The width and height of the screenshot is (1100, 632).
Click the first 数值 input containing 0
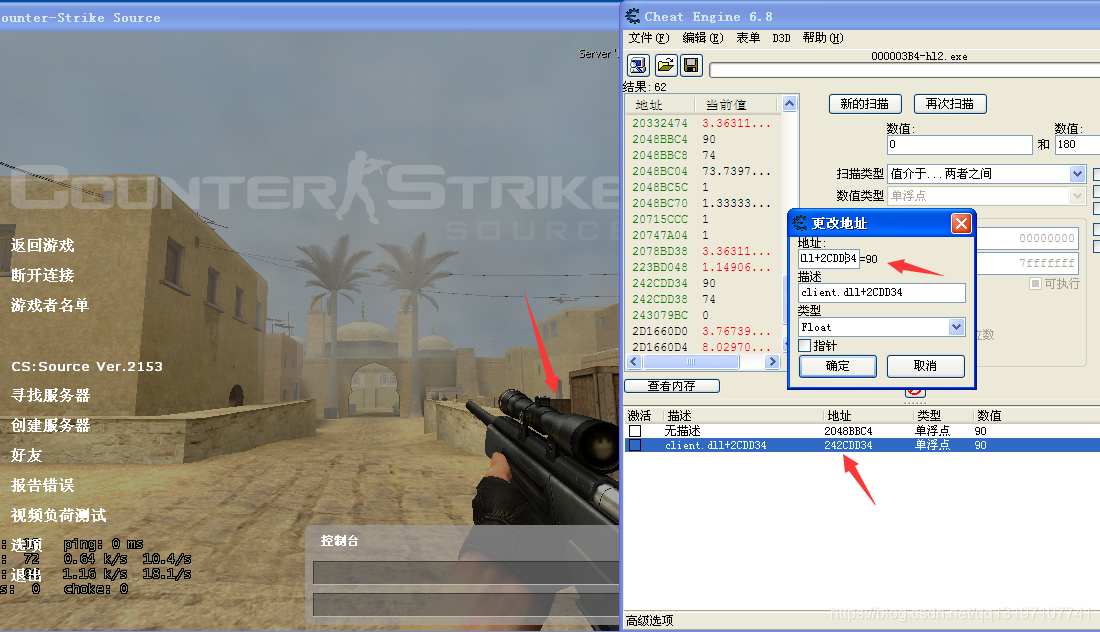click(960, 144)
